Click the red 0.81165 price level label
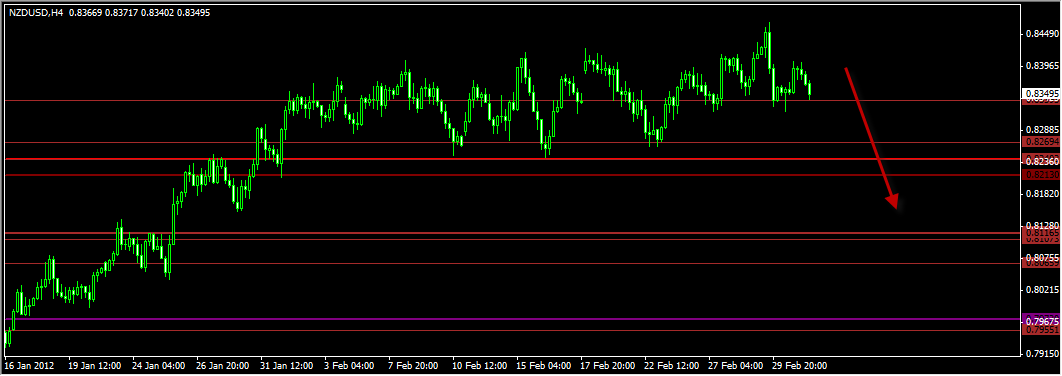Viewport: 1062px width, 376px height. coord(1042,233)
